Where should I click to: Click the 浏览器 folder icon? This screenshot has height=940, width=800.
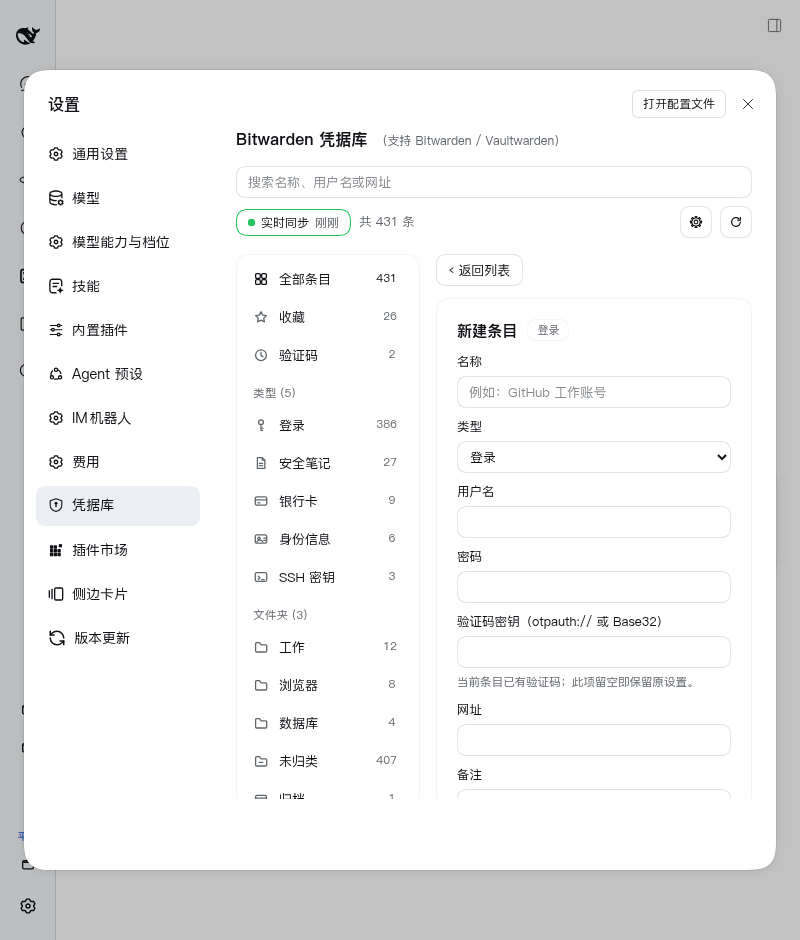[x=261, y=685]
